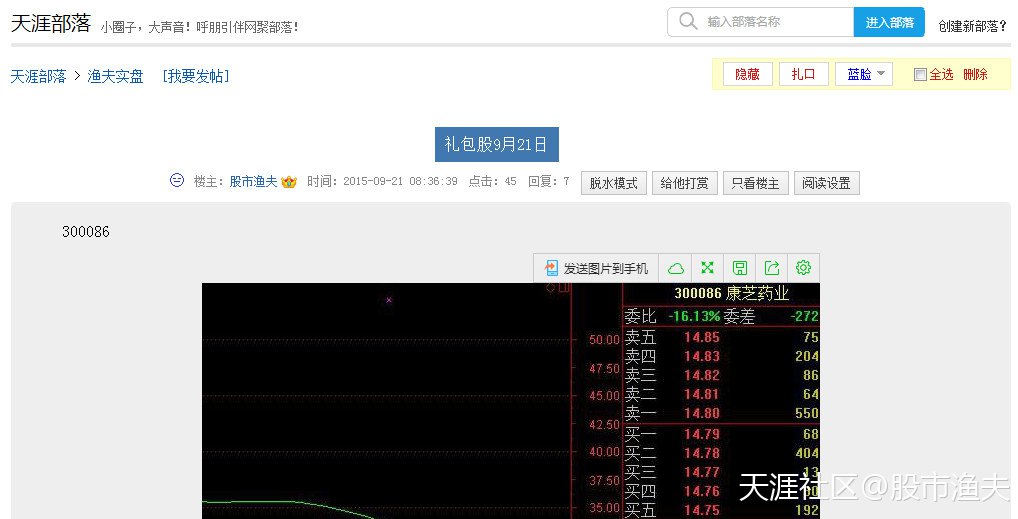Open the 创建新部落 link
This screenshot has height=519, width=1018.
pyautogui.click(x=972, y=26)
